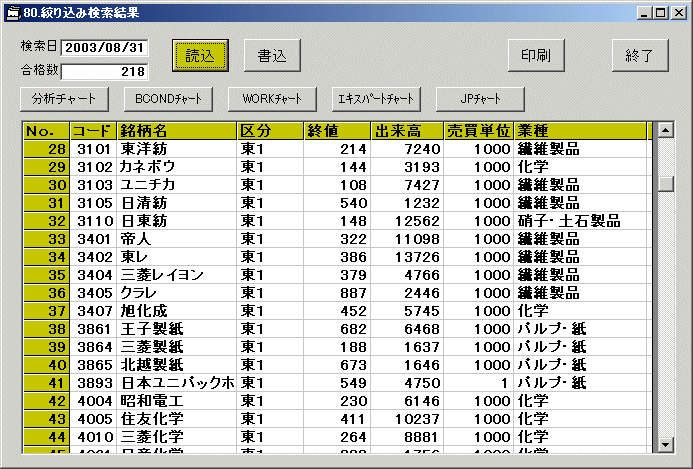
Task: Click the 化学 cell in the カネボウ row
Action: tap(580, 167)
